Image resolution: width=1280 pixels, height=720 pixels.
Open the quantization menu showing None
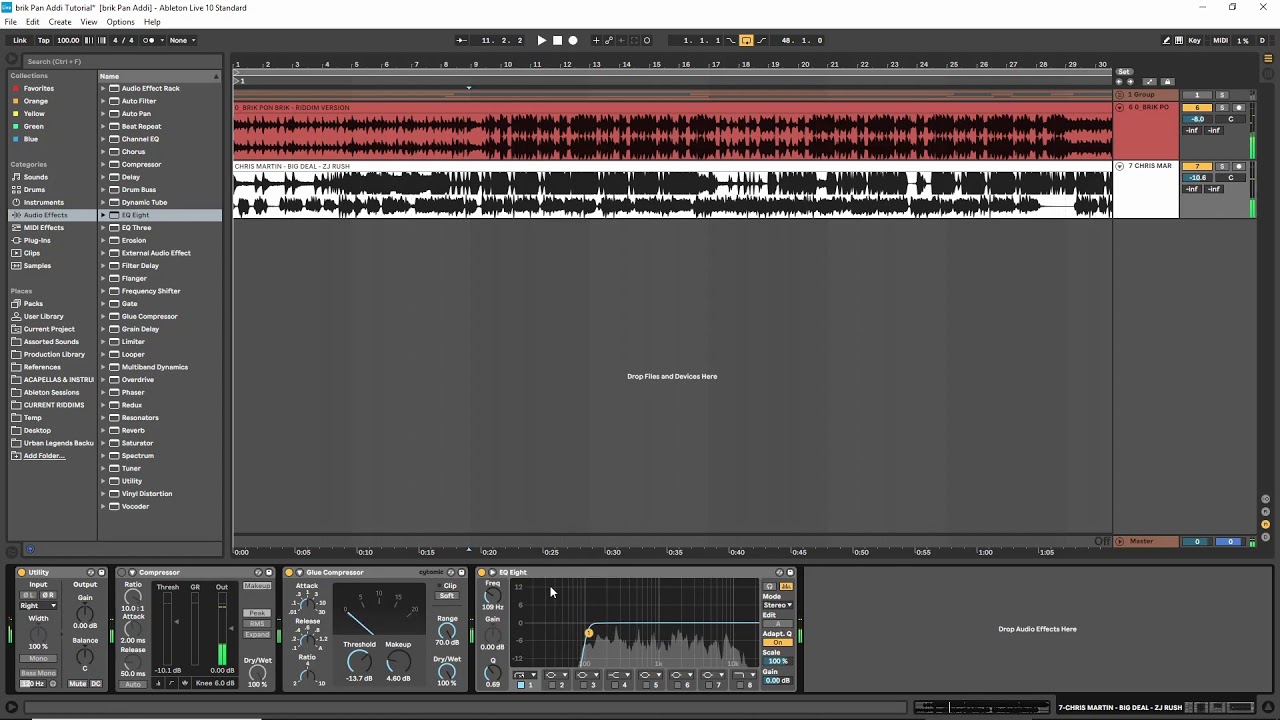click(182, 40)
